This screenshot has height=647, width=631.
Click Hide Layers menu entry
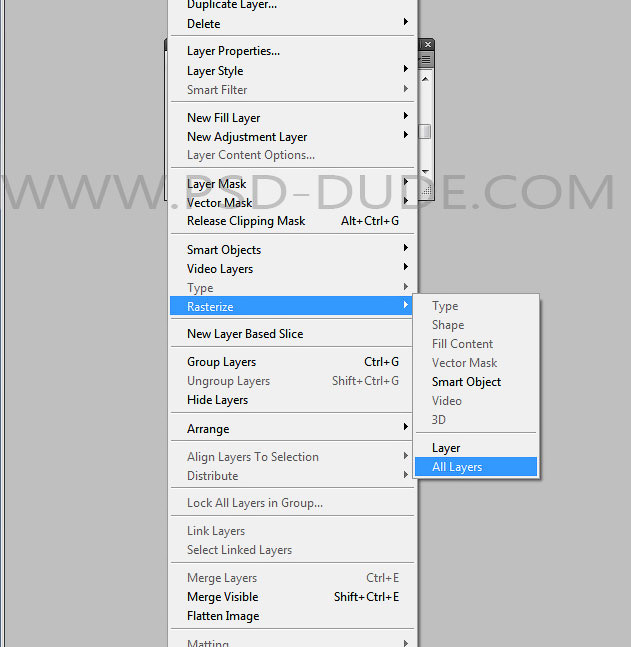tap(217, 400)
